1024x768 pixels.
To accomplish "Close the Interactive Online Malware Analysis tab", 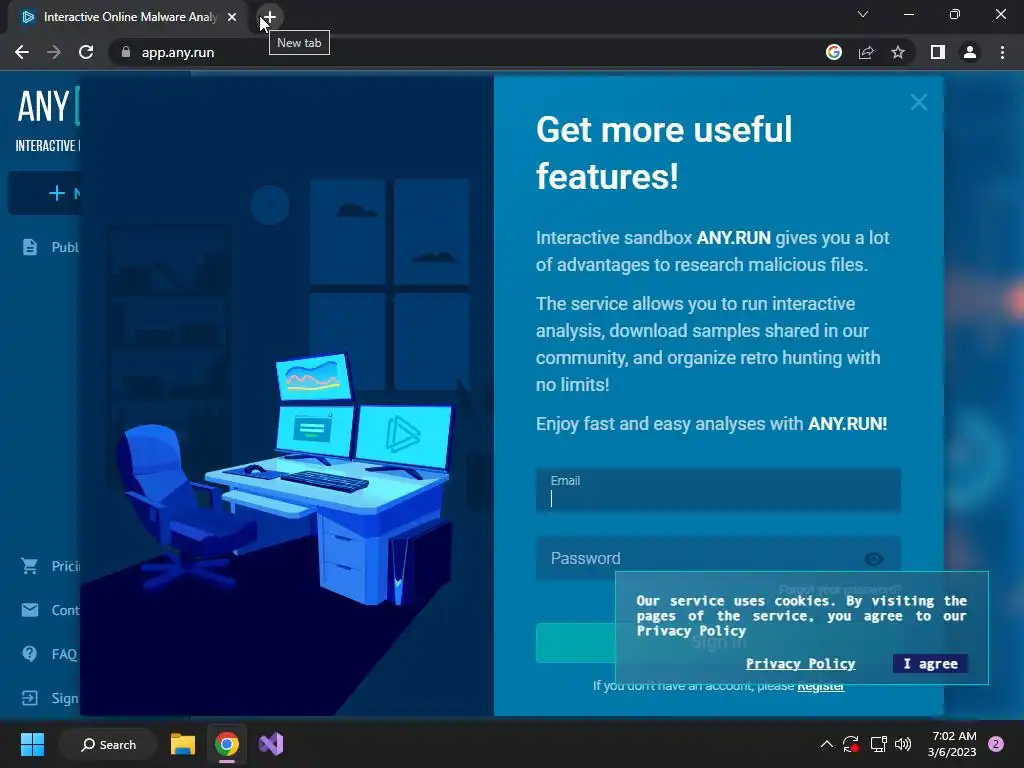I will coord(232,17).
